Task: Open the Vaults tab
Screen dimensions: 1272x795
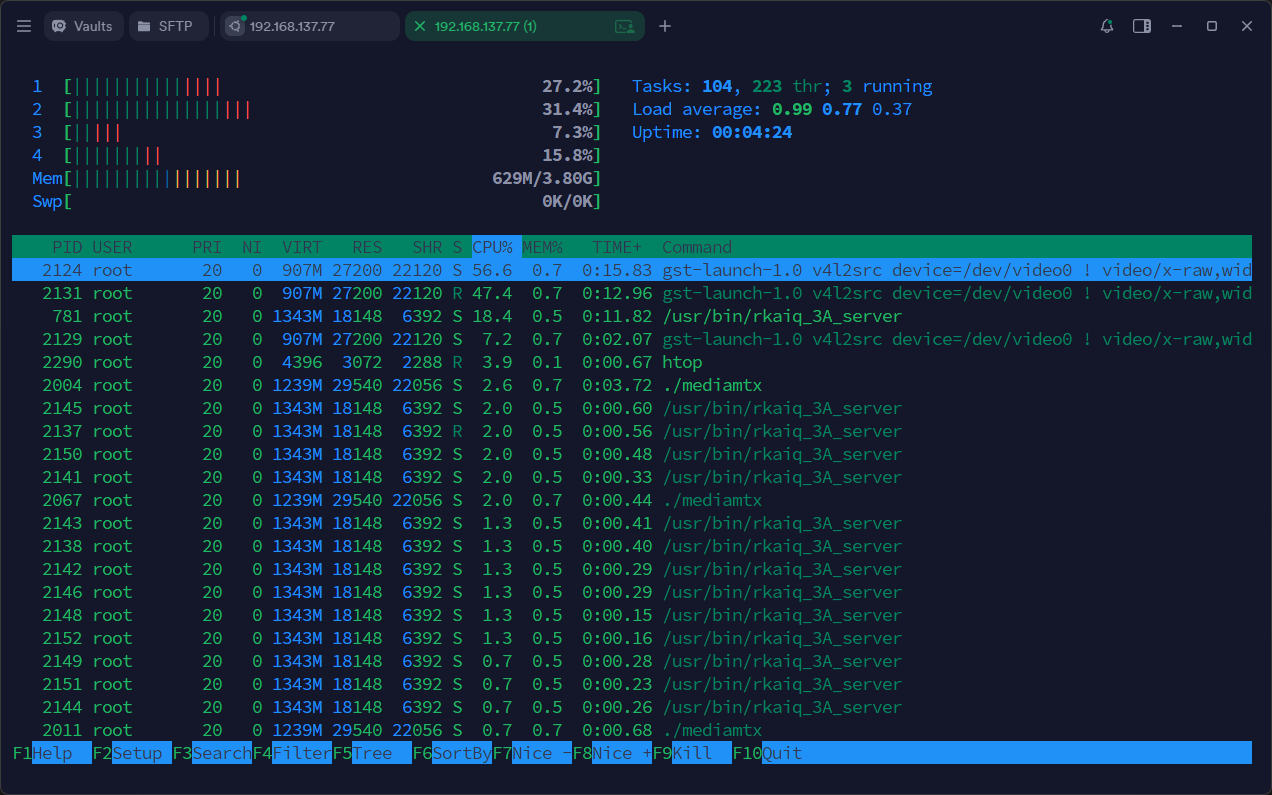Action: 83,26
